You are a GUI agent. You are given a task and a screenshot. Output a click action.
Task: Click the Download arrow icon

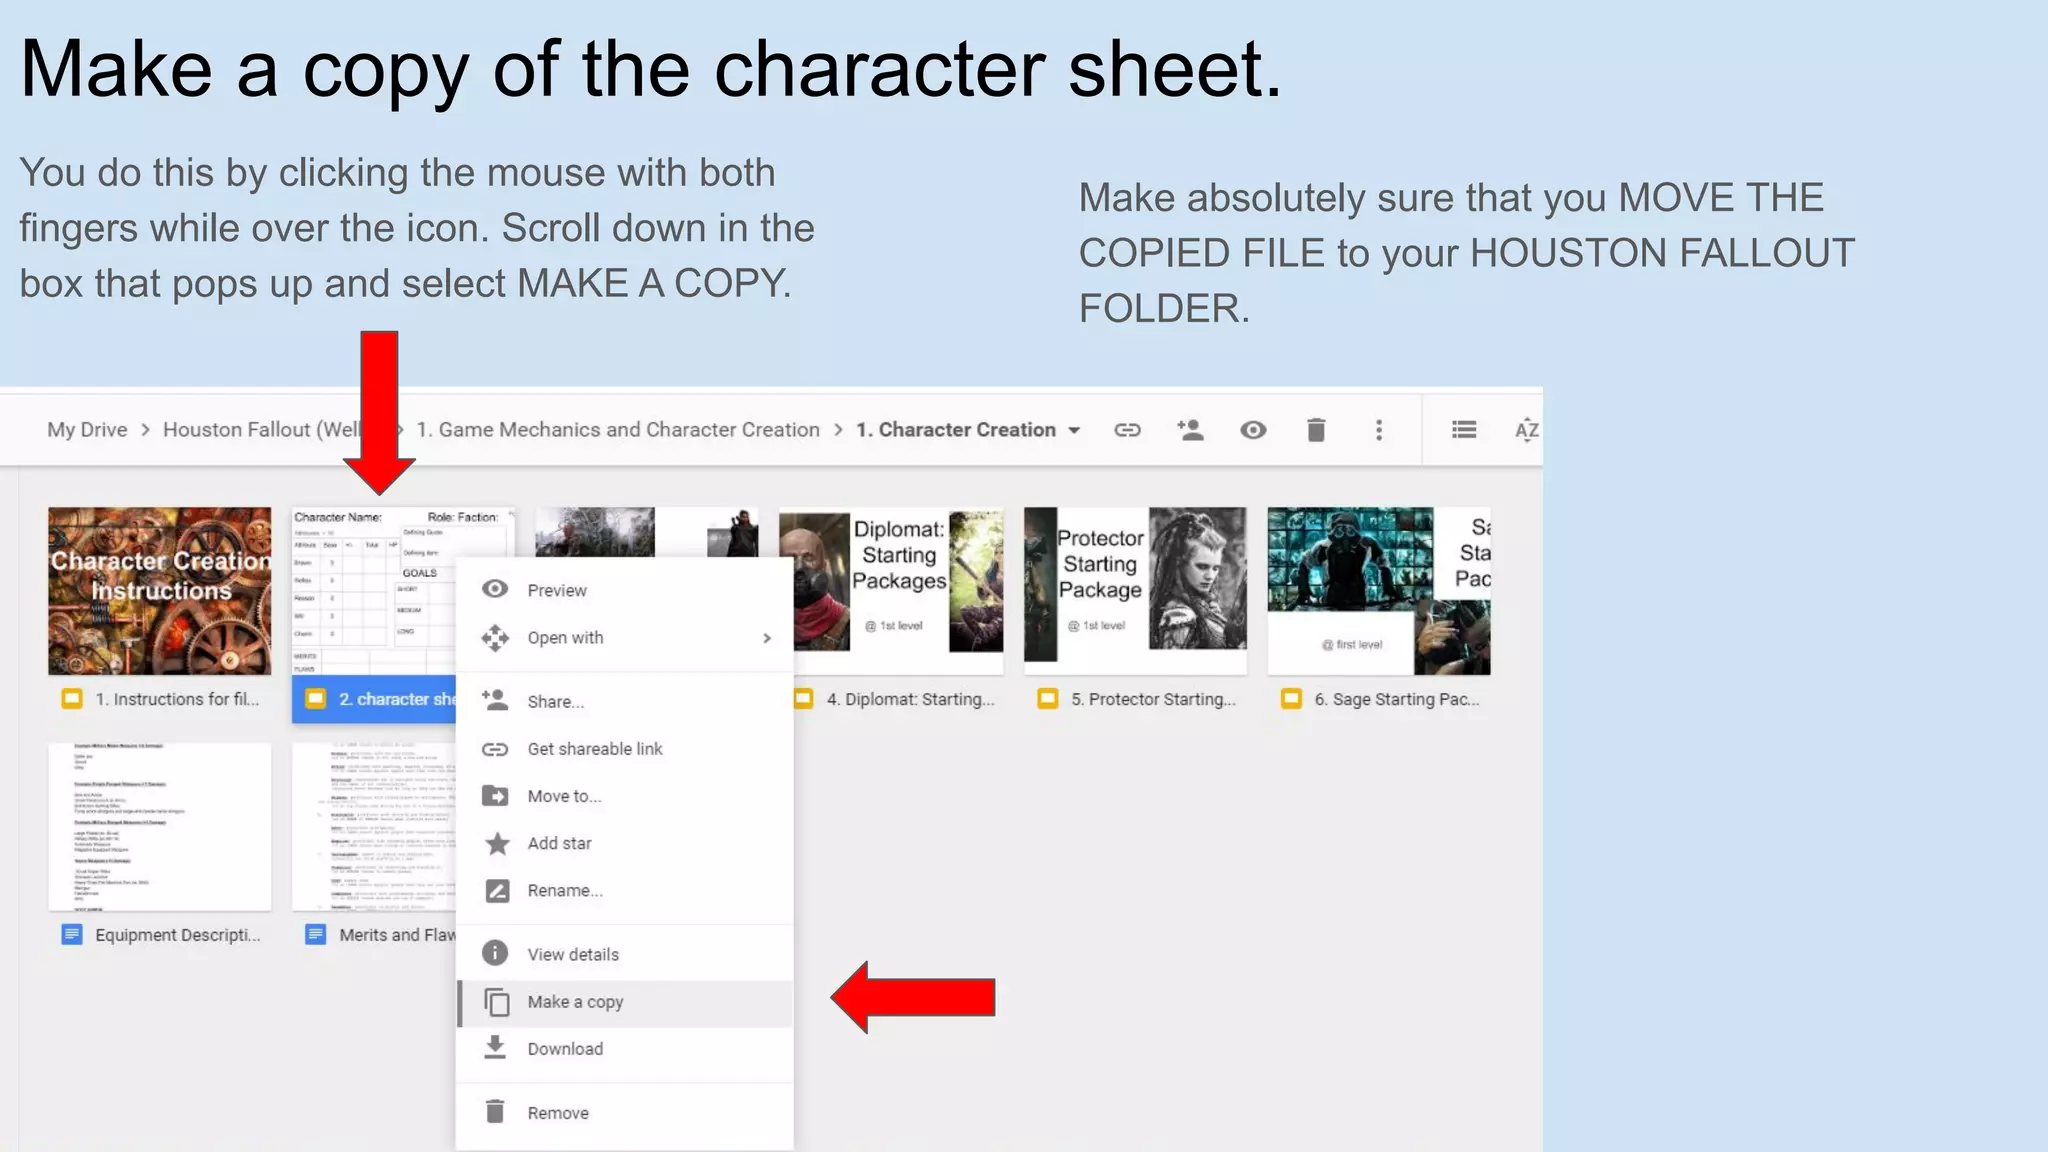click(x=495, y=1047)
